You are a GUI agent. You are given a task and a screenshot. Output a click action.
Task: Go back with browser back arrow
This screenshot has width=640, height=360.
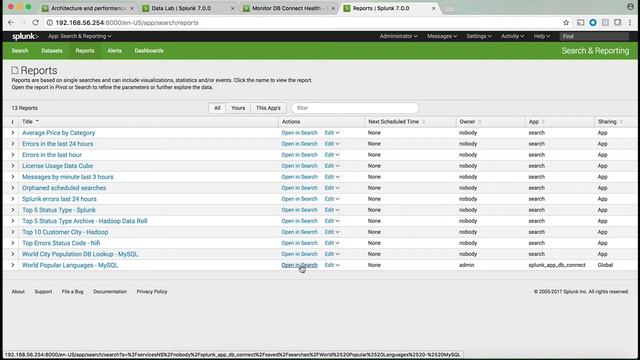[x=11, y=23]
